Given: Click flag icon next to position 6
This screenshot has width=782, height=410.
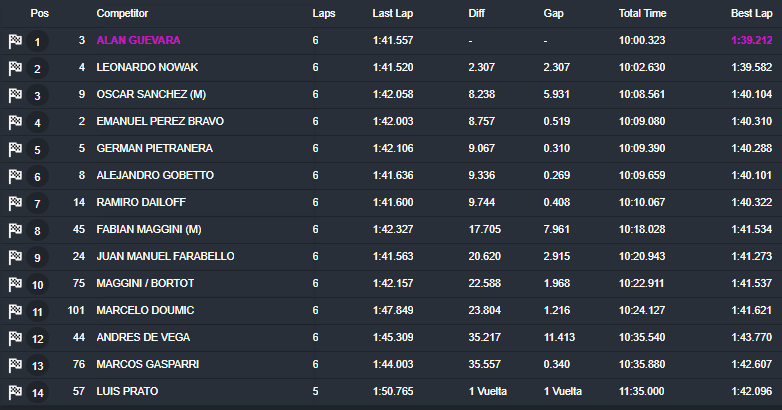Looking at the screenshot, I should pyautogui.click(x=15, y=176).
